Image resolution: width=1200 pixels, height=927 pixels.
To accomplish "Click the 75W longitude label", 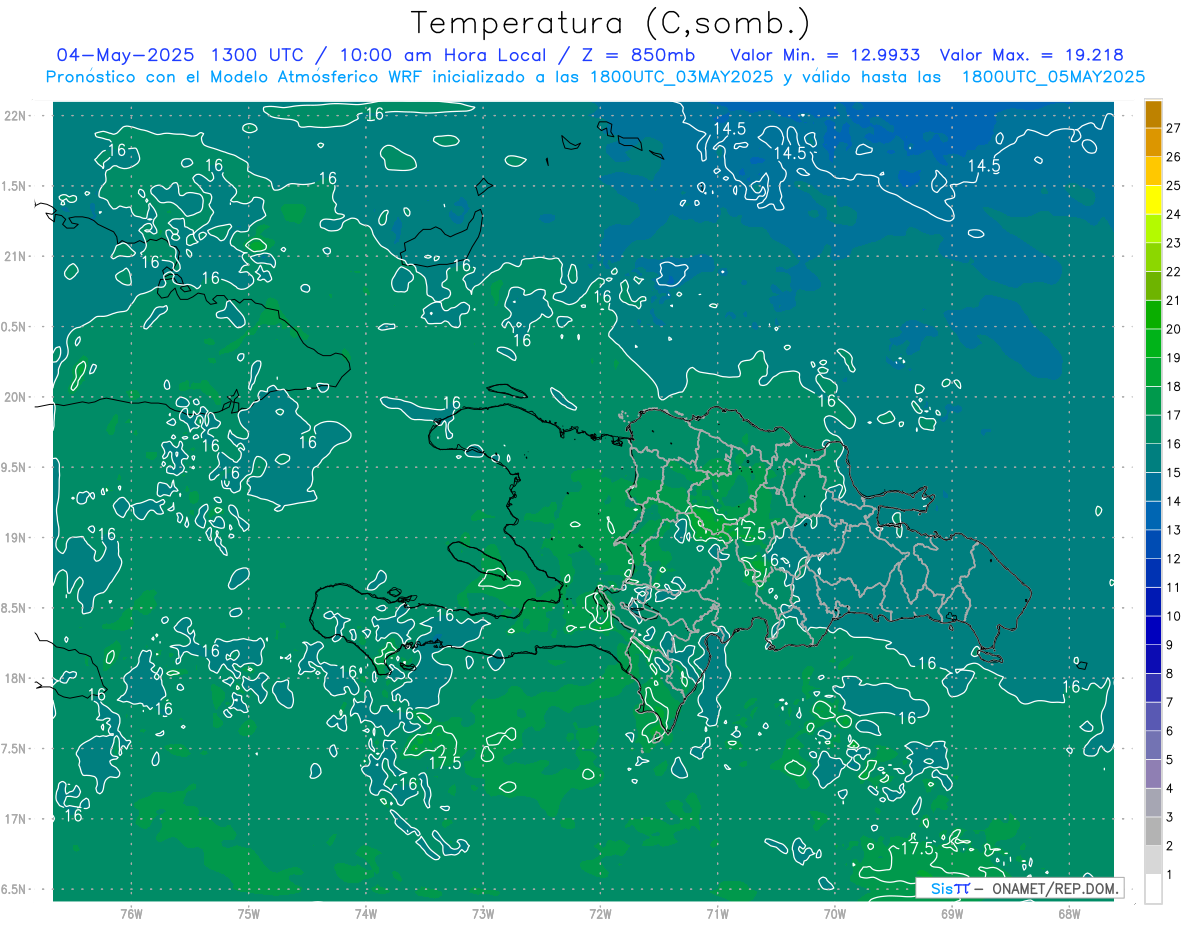I will click(249, 914).
